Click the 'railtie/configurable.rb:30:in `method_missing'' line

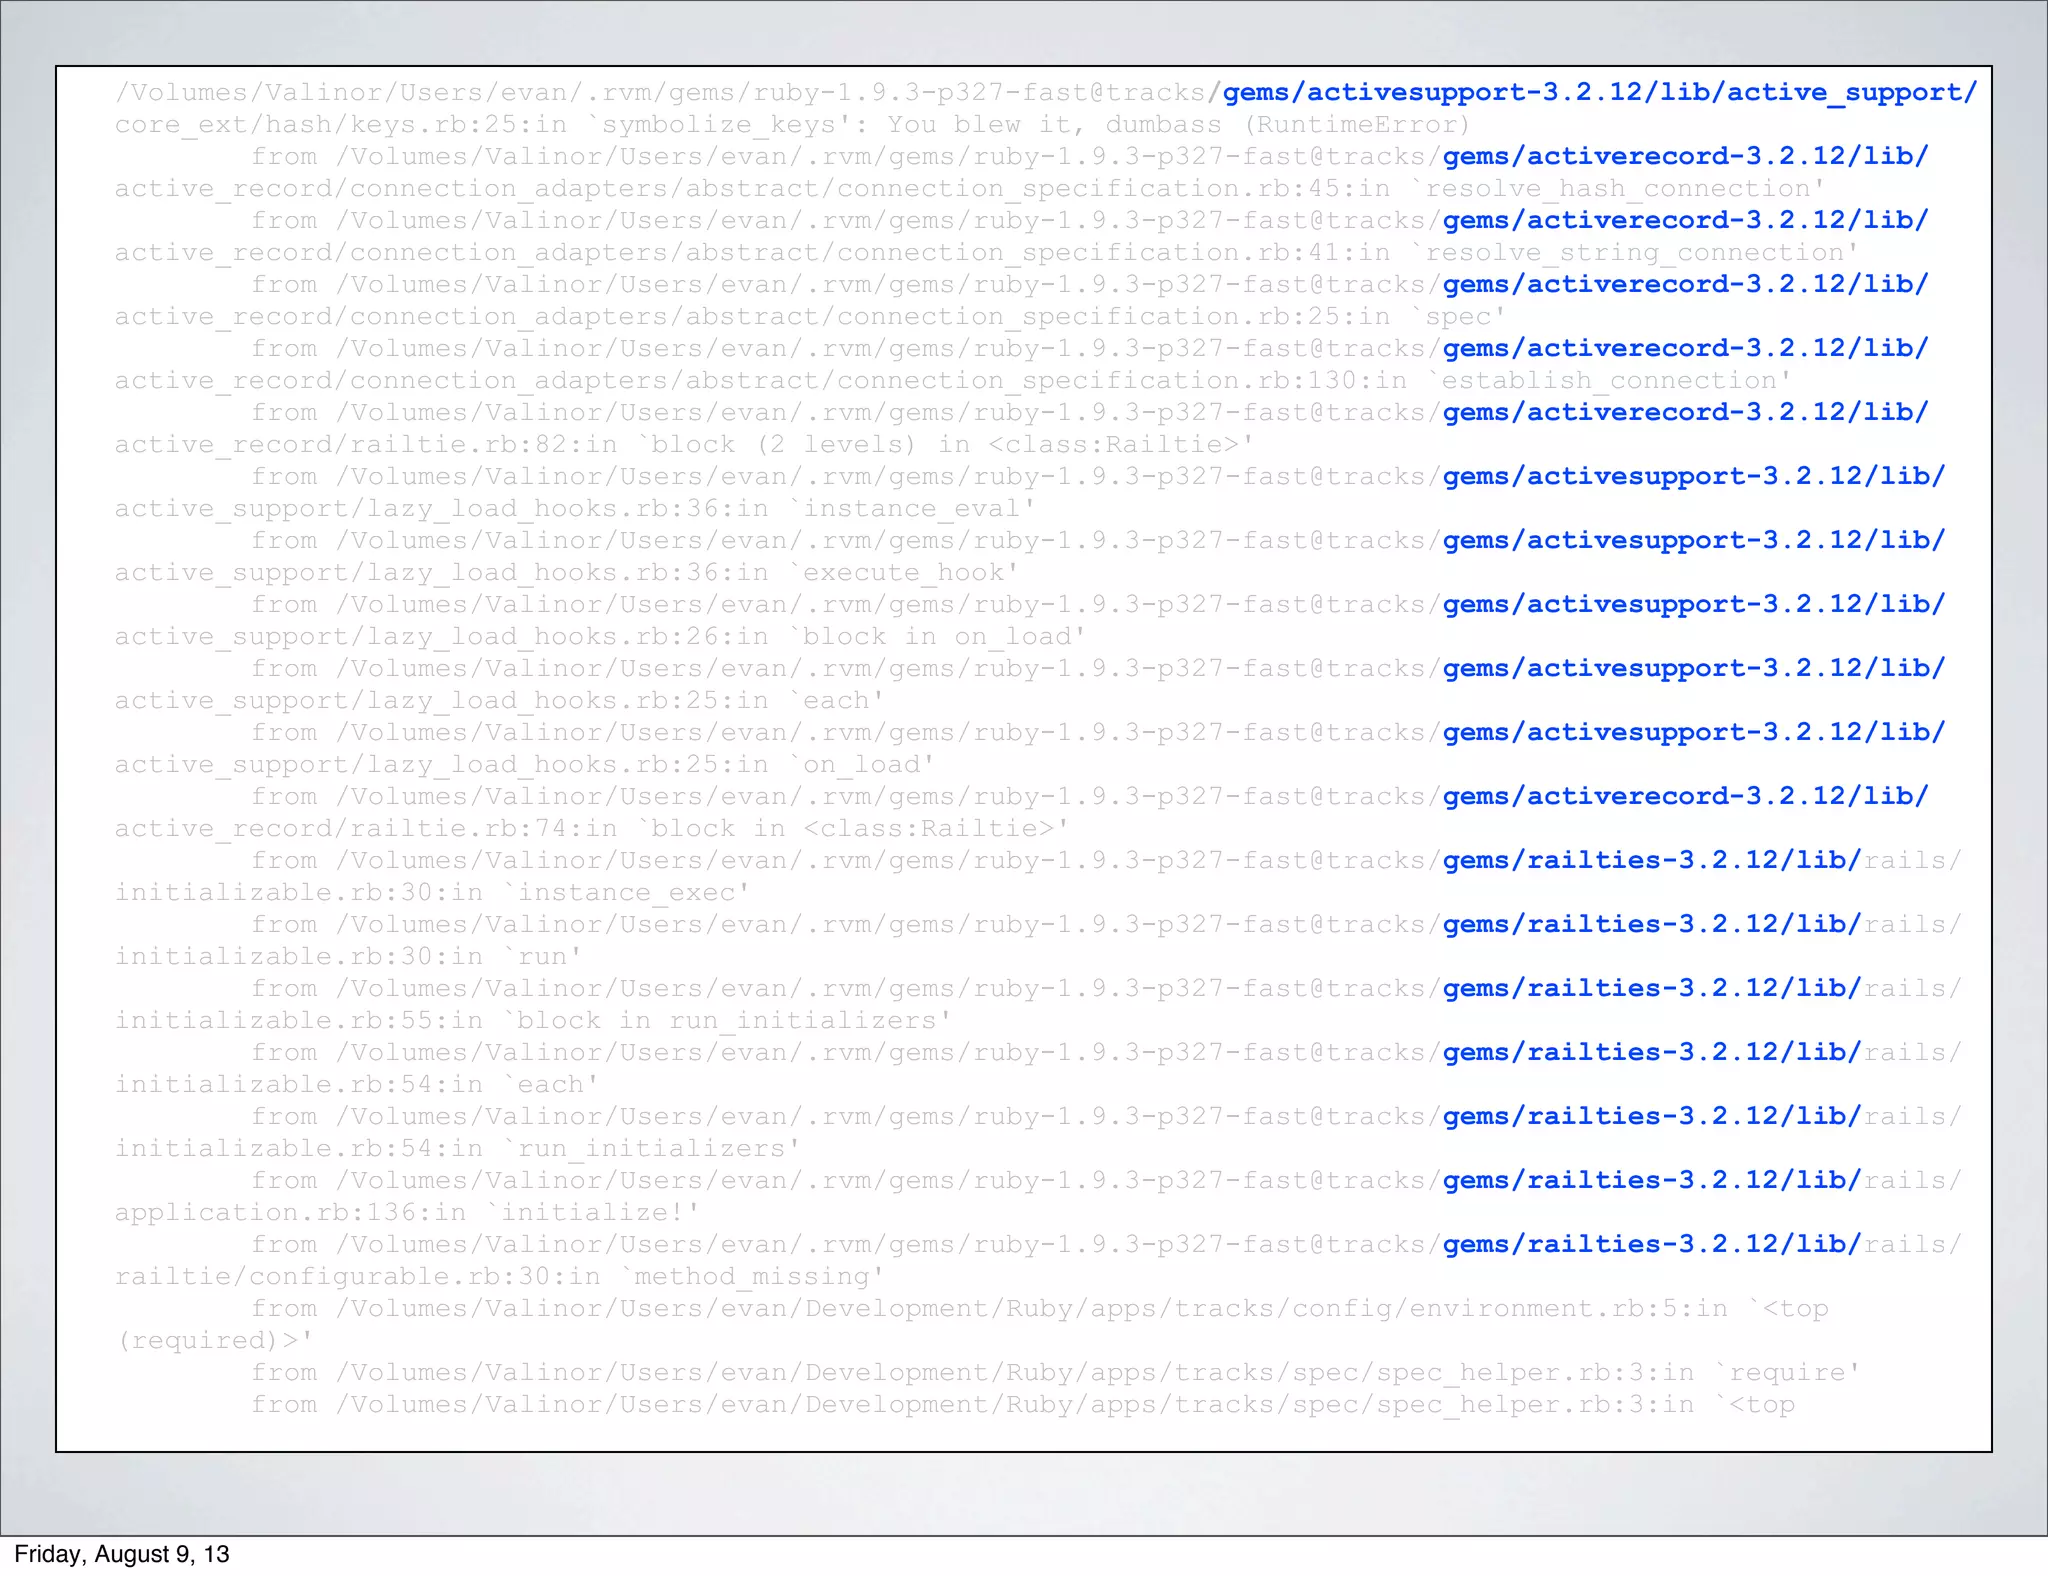point(499,1276)
